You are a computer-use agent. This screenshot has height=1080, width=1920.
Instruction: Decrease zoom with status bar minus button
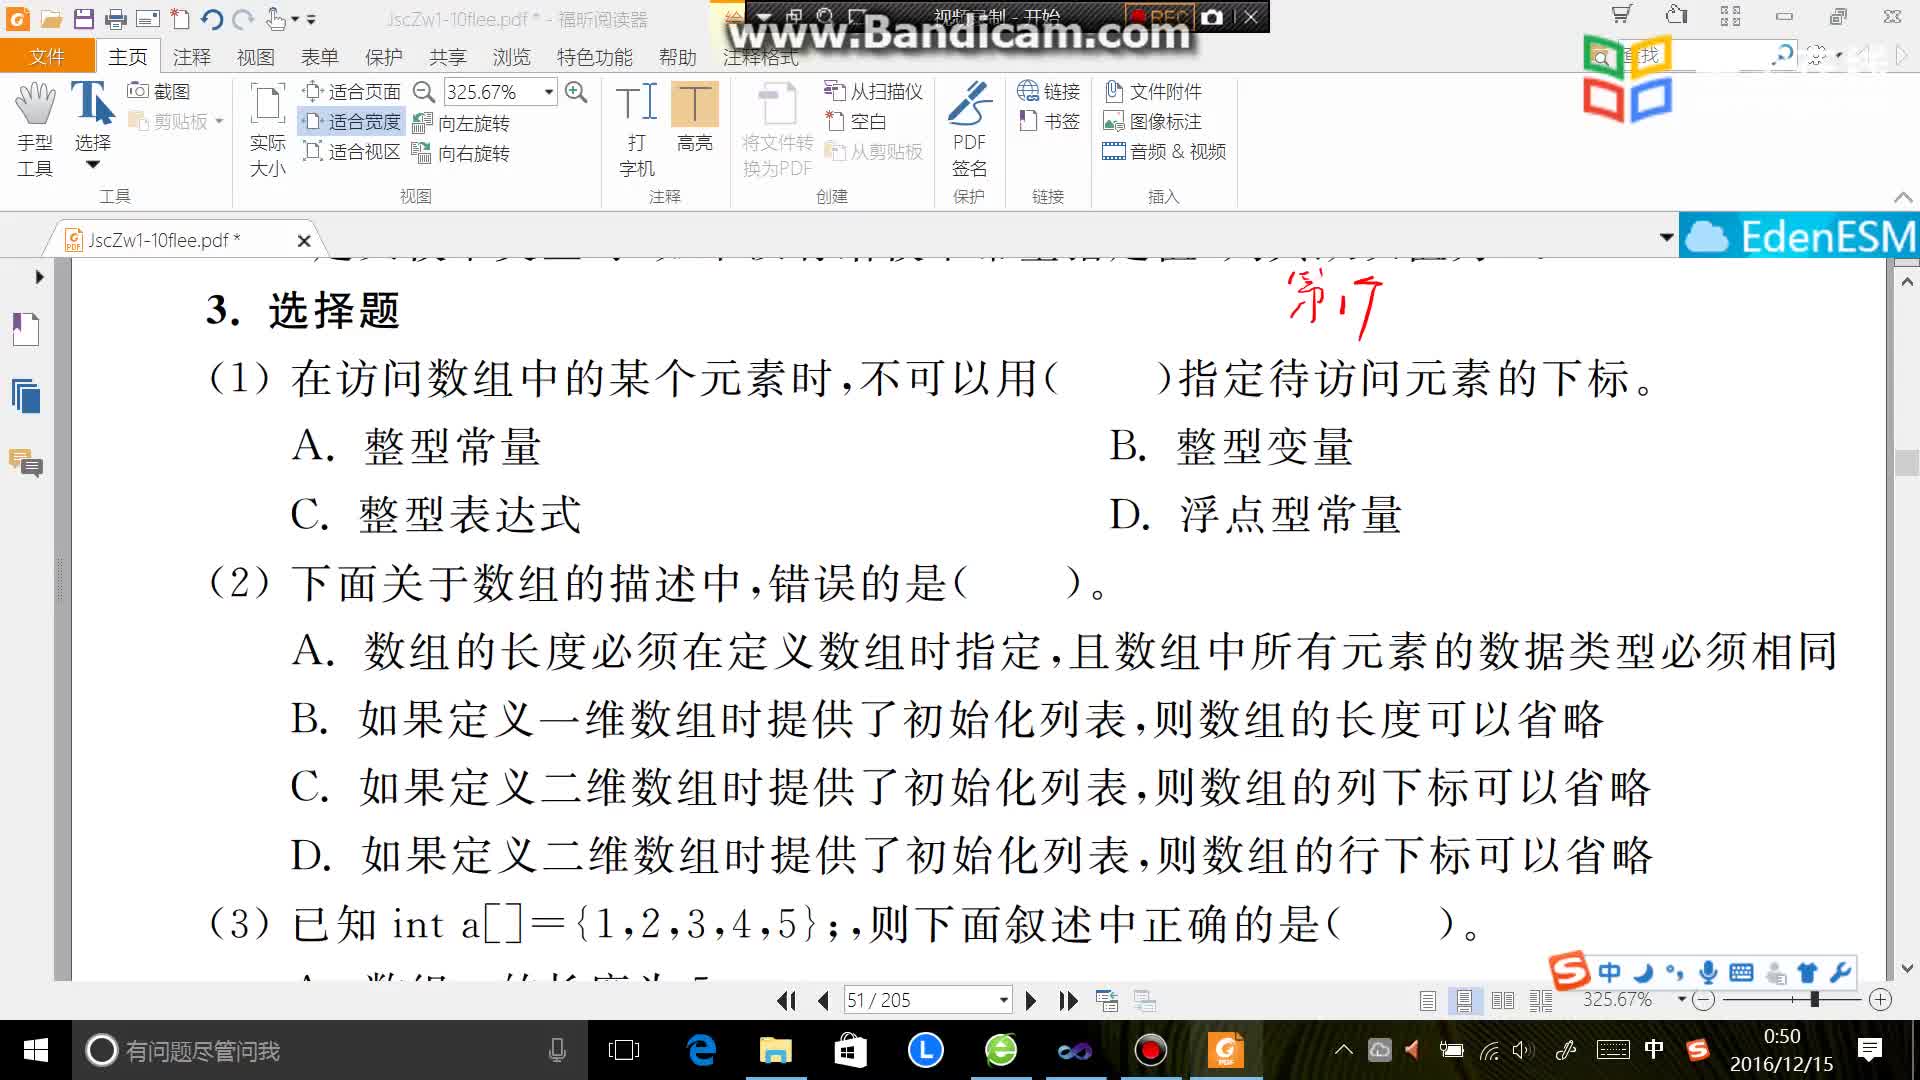click(x=1704, y=1000)
